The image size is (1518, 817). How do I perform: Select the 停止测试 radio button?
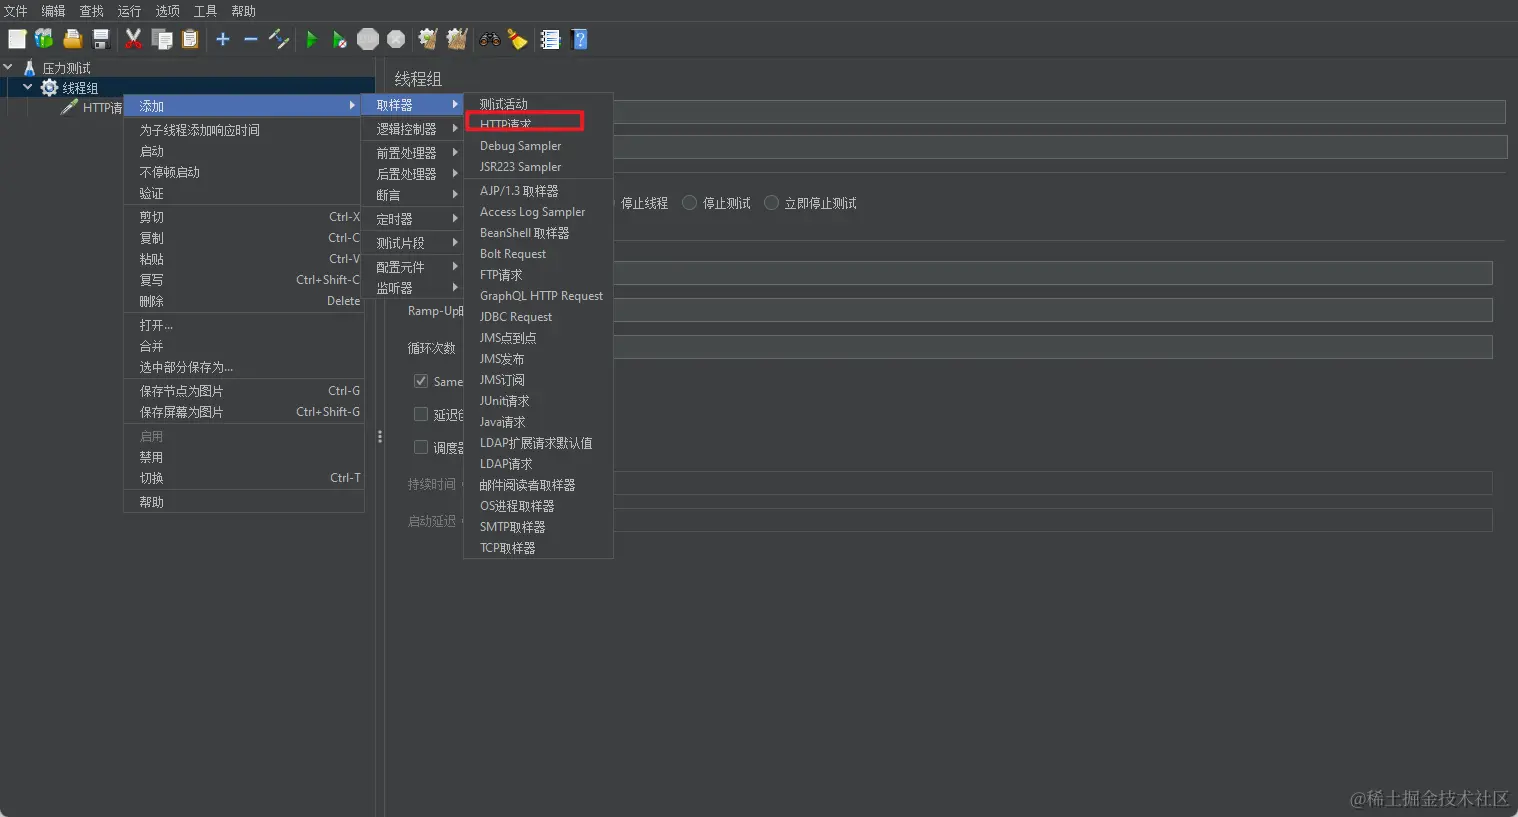tap(689, 202)
